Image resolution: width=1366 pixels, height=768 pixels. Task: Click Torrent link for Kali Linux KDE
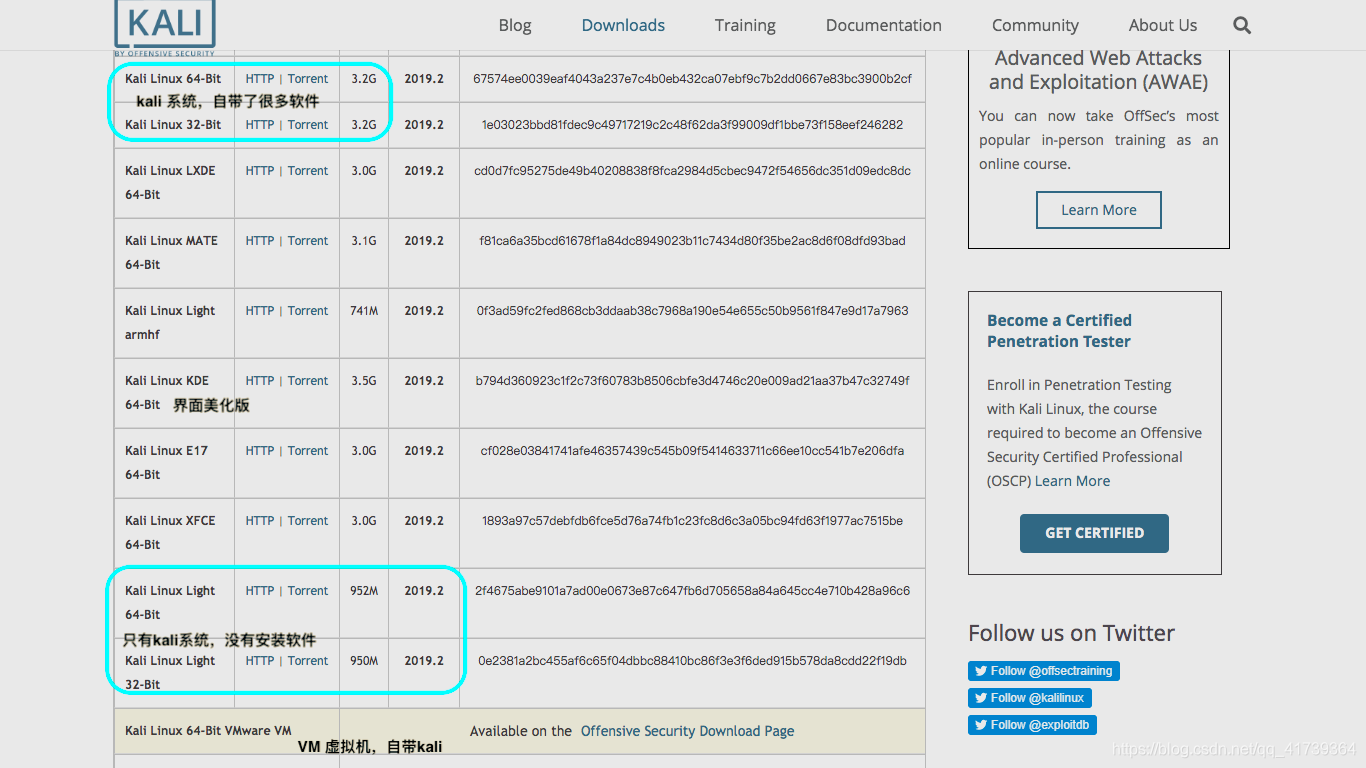[x=308, y=381]
